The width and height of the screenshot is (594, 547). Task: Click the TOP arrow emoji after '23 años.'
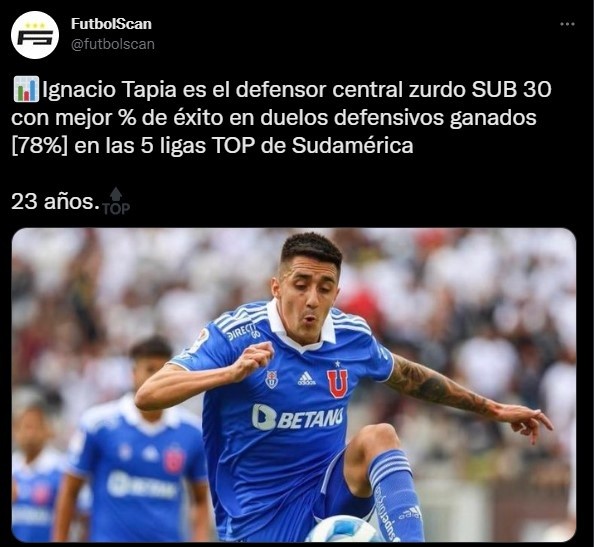point(116,201)
